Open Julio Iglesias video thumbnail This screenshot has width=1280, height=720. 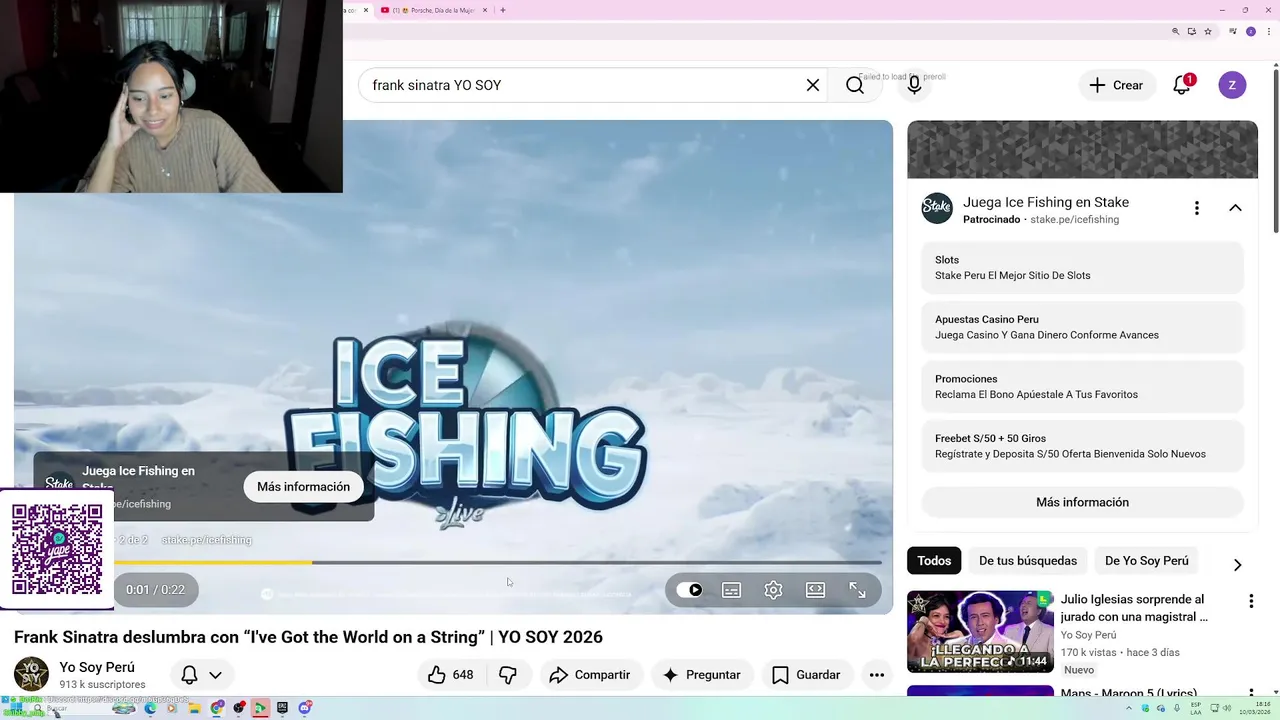point(980,632)
